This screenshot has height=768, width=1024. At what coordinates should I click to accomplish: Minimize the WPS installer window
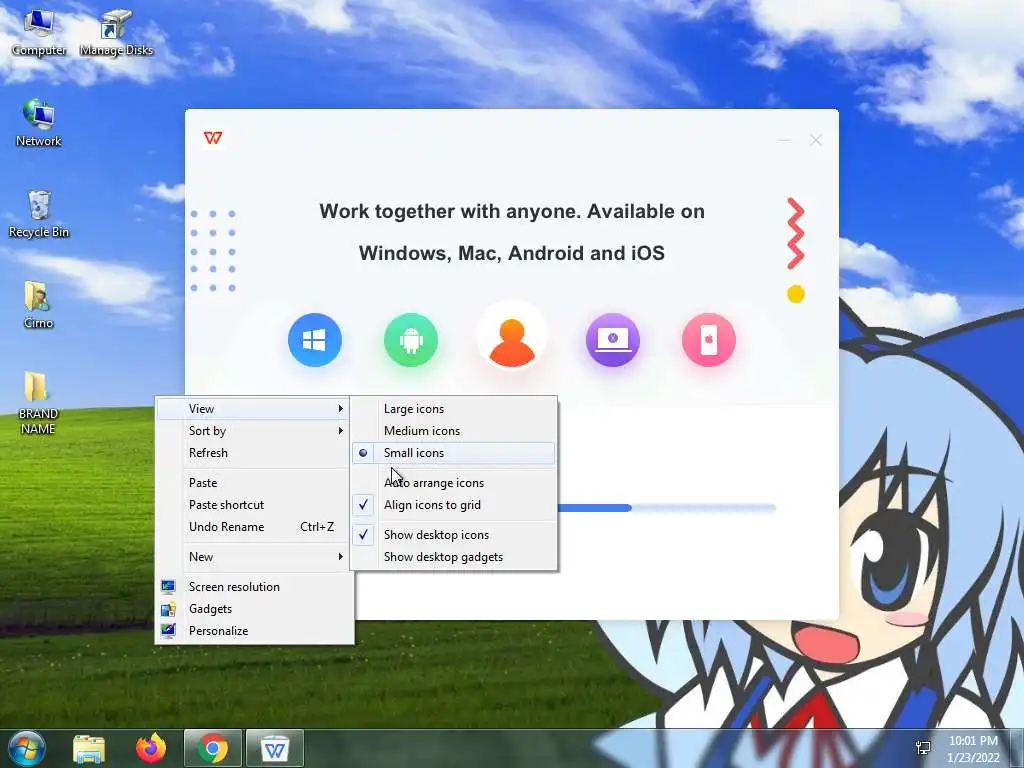[784, 140]
